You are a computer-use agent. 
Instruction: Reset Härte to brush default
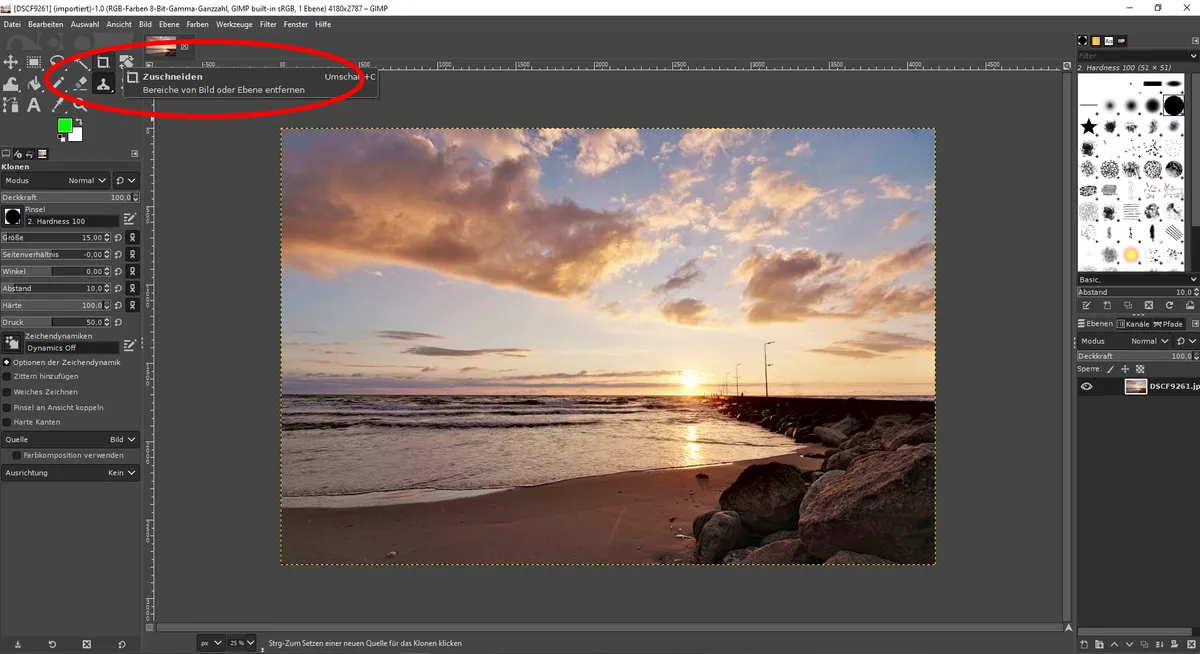coord(118,305)
